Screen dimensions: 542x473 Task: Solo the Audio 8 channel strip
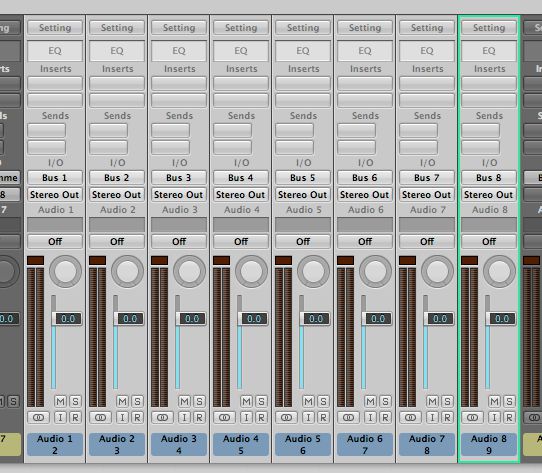509,401
